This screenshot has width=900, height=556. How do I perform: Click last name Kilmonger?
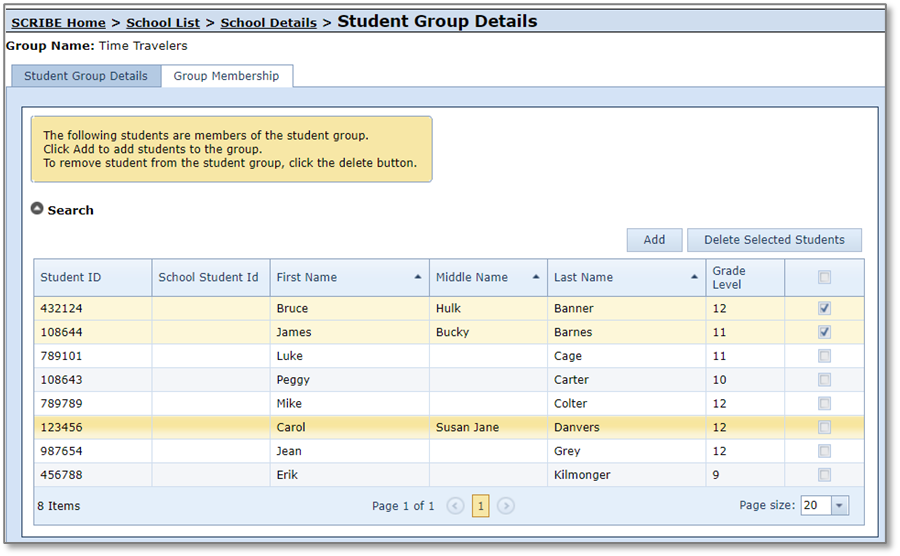click(x=582, y=475)
